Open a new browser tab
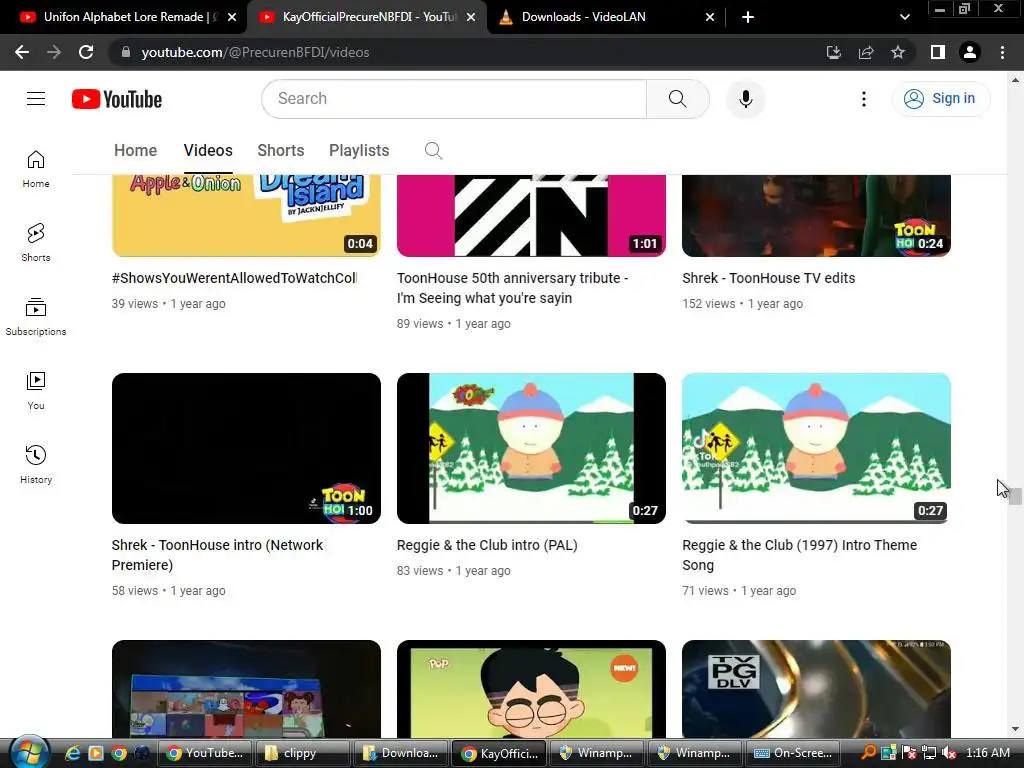 point(748,17)
